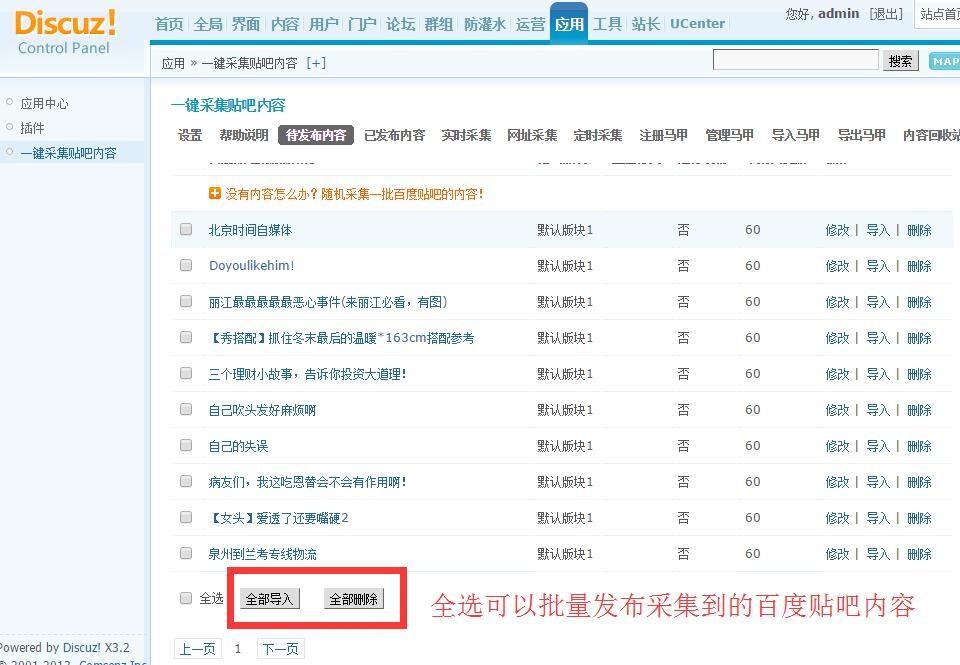Click 导入 for 三个理财小故事

coord(878,374)
